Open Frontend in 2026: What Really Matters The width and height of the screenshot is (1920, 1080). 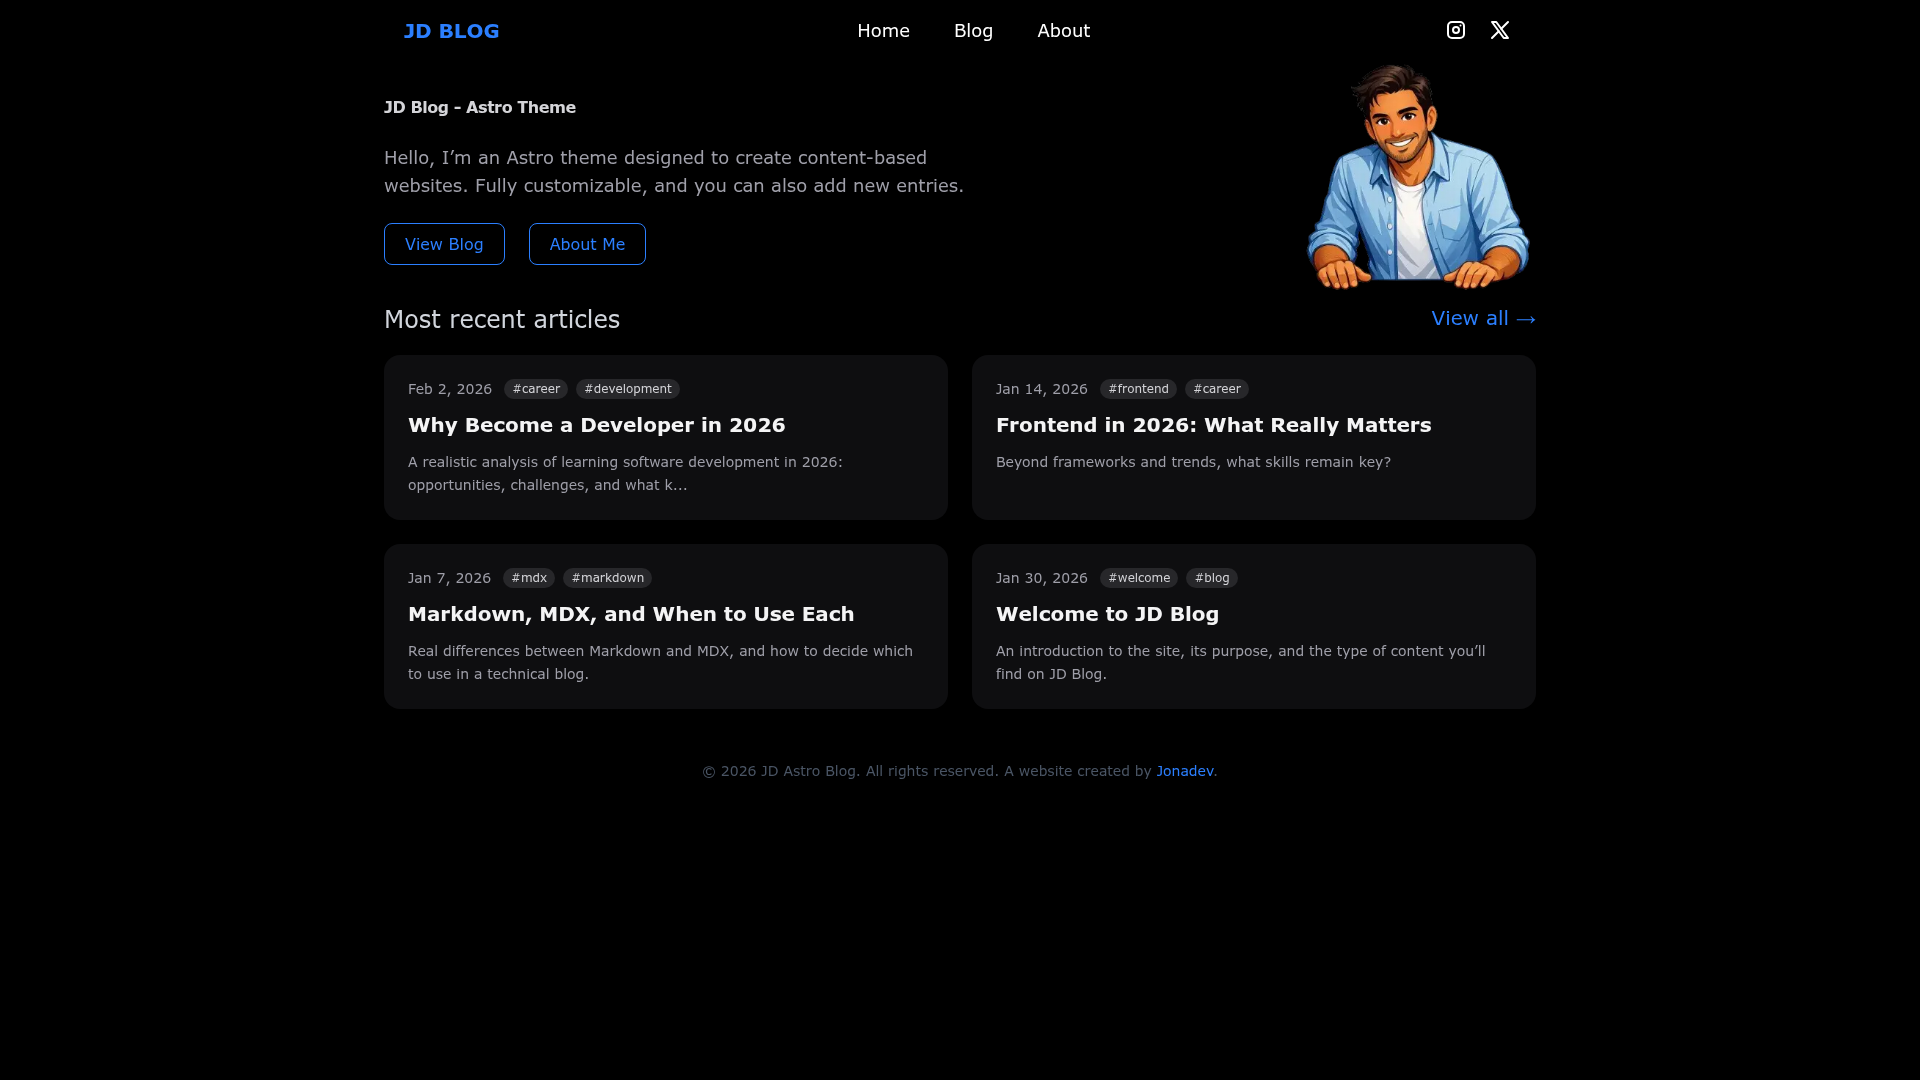1213,425
